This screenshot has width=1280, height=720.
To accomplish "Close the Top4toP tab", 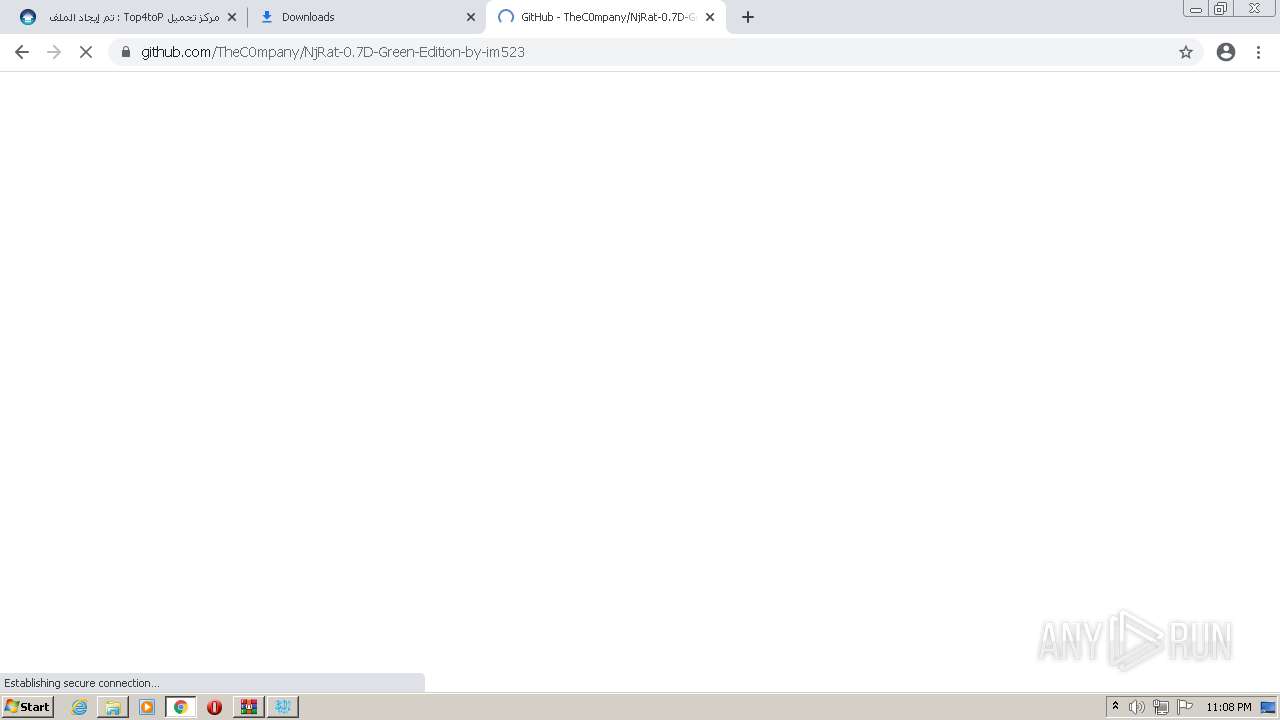I will click(232, 17).
